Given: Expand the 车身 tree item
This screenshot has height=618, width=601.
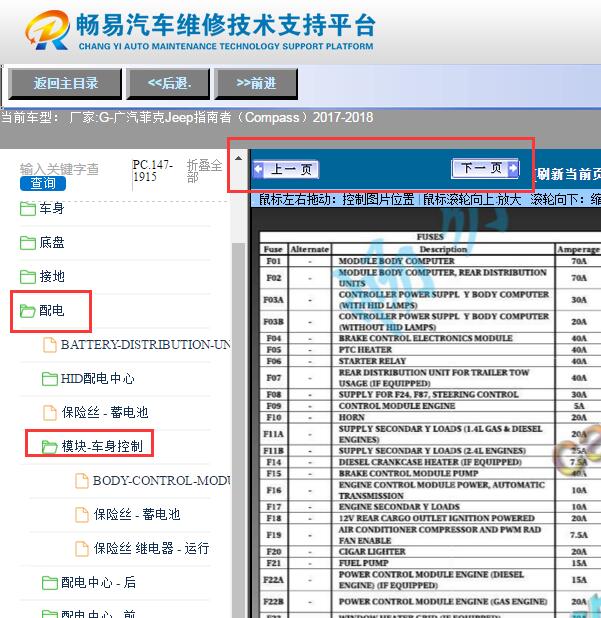Looking at the screenshot, I should click(x=52, y=208).
